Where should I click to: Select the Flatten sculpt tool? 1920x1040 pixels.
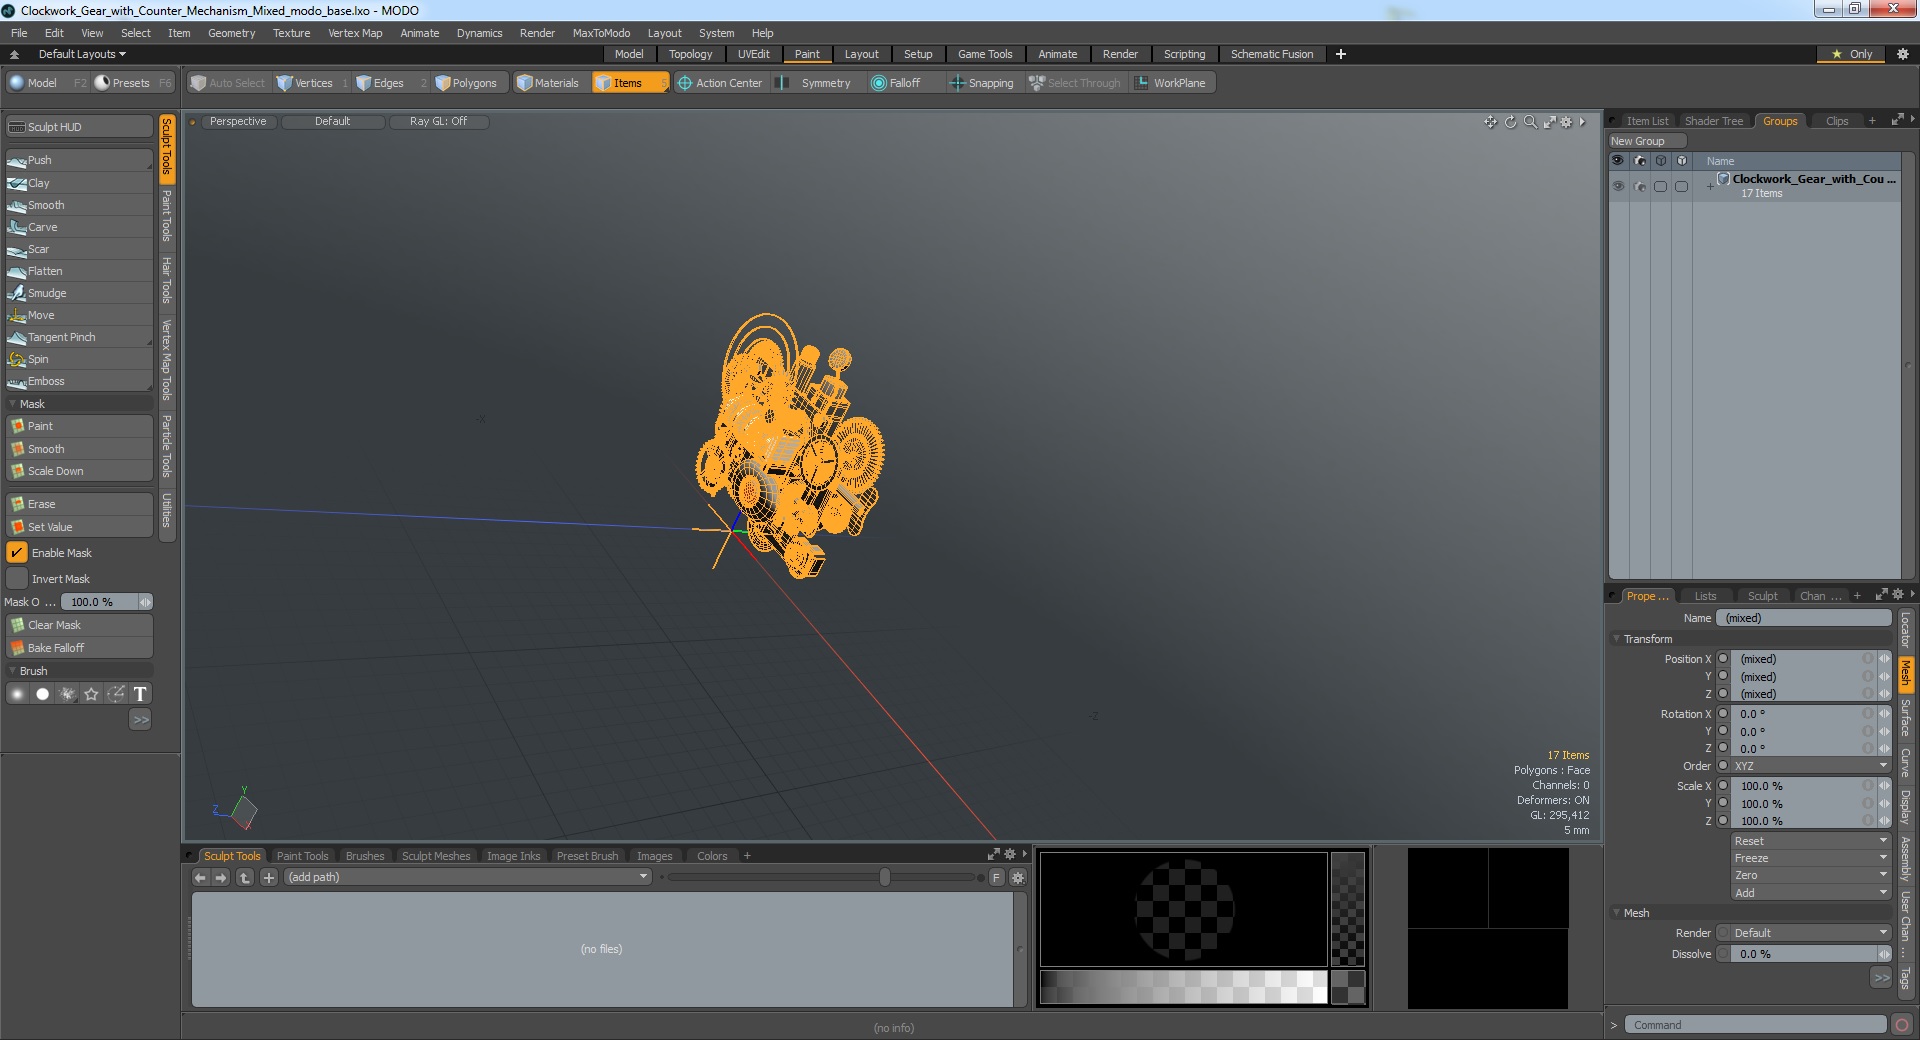coord(78,271)
